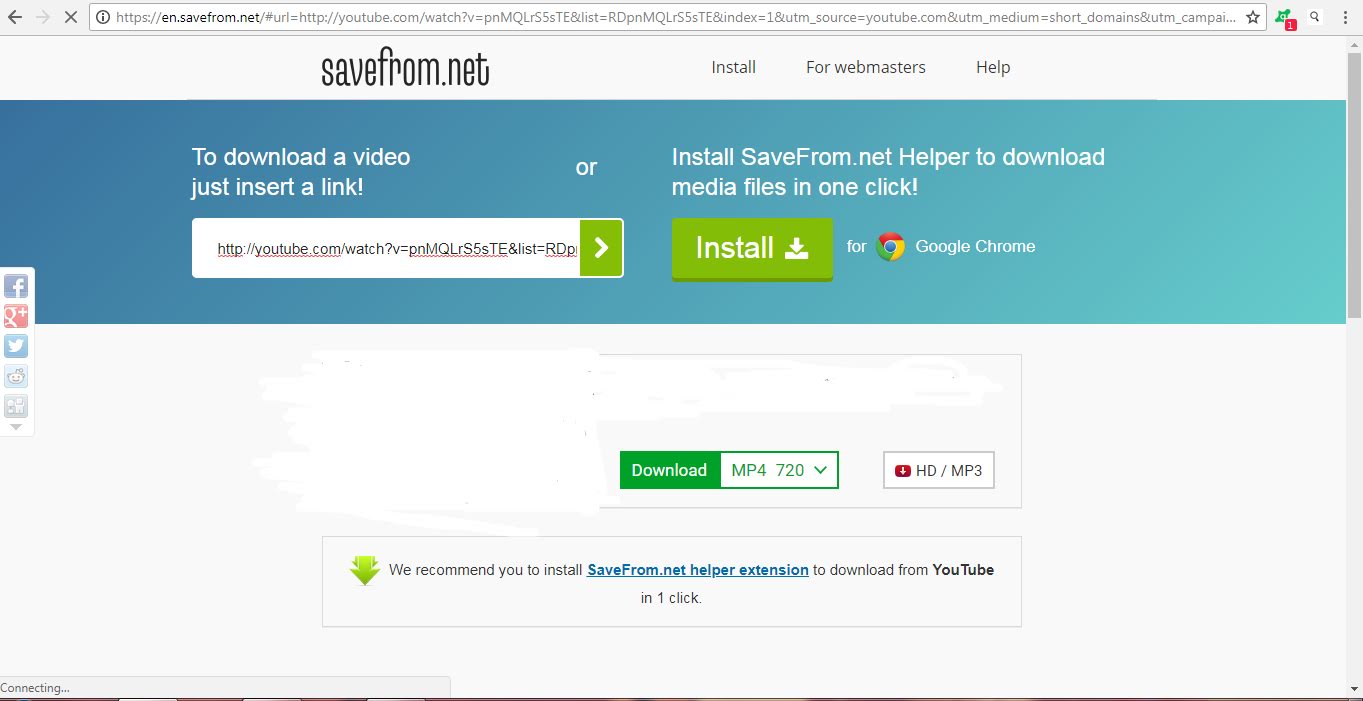1363x701 pixels.
Task: Share on Facebook from the side bar
Action: click(16, 287)
